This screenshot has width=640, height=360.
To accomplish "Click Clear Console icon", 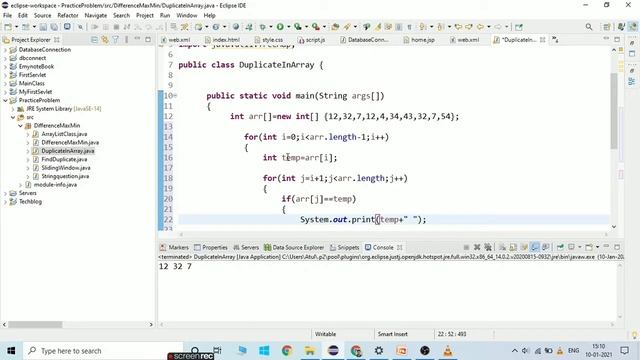I will pos(502,247).
